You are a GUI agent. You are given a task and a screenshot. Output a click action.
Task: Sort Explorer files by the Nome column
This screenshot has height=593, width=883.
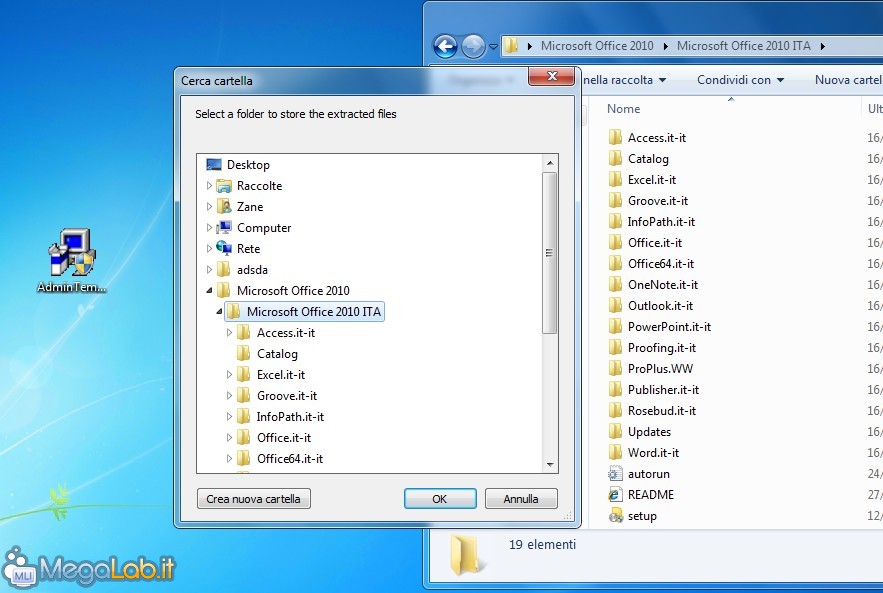point(623,109)
